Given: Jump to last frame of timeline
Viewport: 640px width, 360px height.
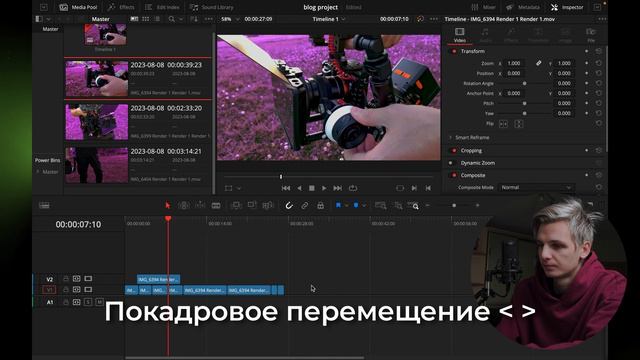Looking at the screenshot, I should pyautogui.click(x=338, y=188).
